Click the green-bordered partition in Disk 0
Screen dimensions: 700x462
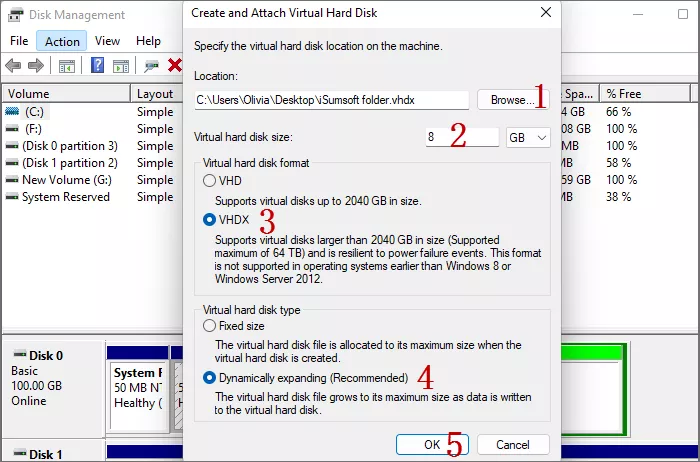click(x=594, y=389)
